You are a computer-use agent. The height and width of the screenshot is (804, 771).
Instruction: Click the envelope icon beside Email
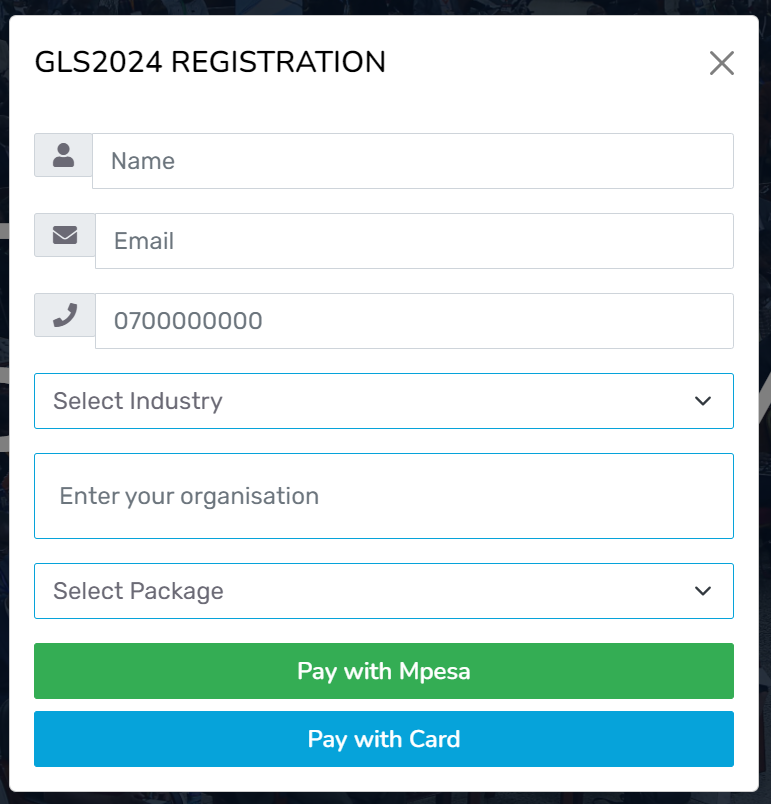[x=65, y=235]
